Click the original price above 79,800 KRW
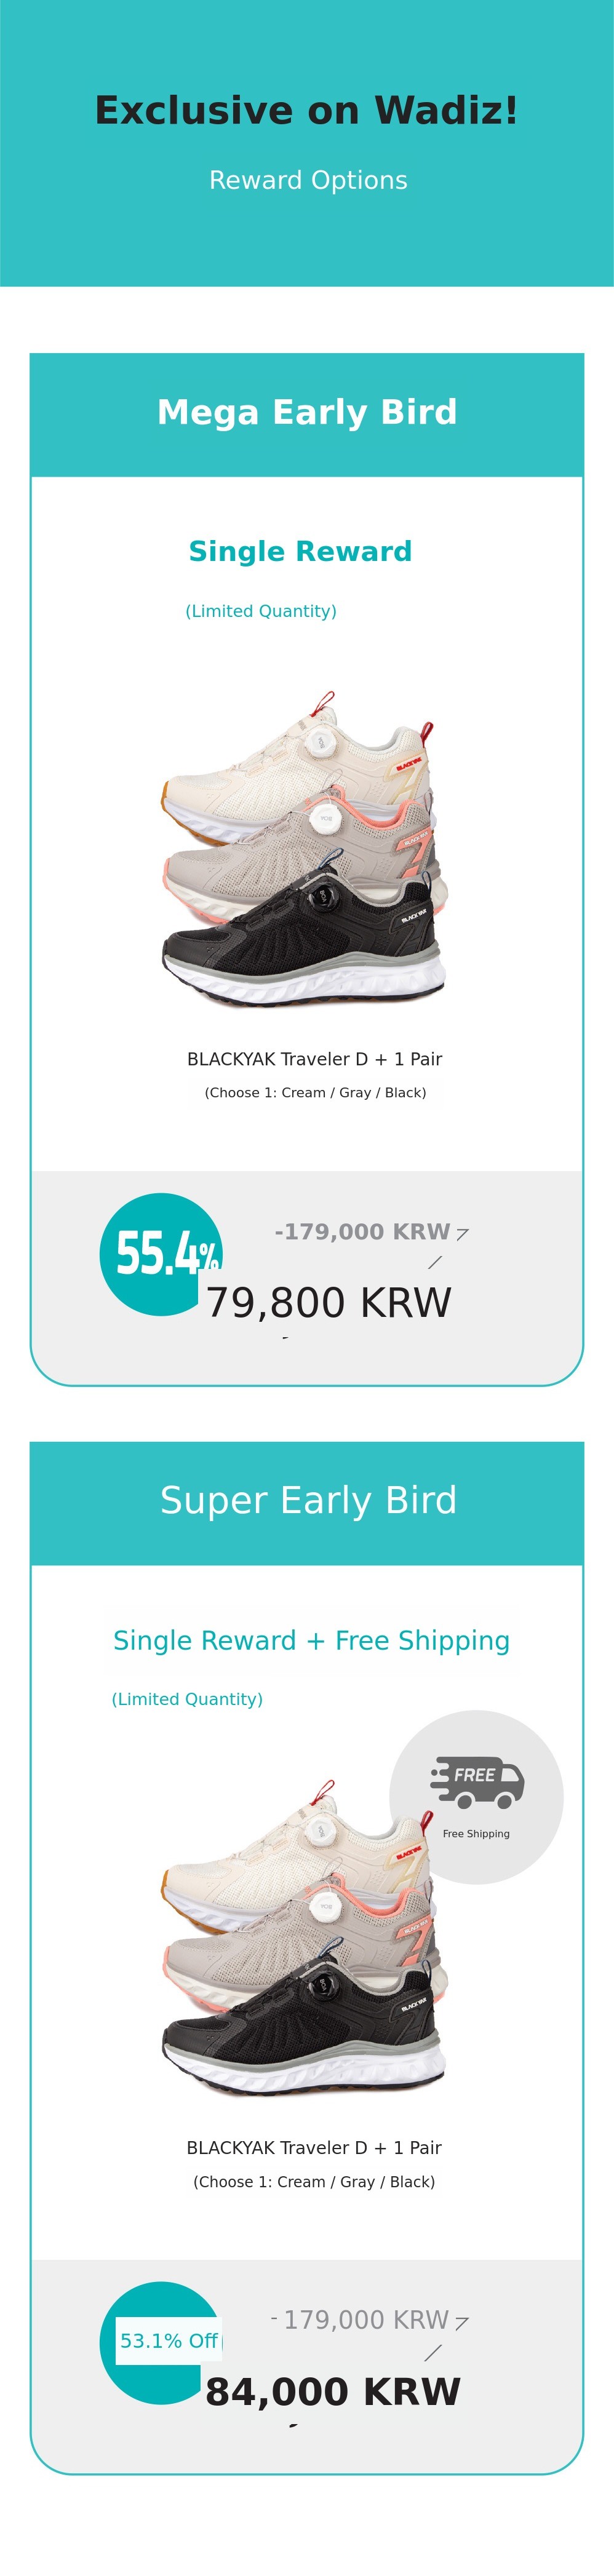Screen dimensions: 614x2576 (362, 1231)
